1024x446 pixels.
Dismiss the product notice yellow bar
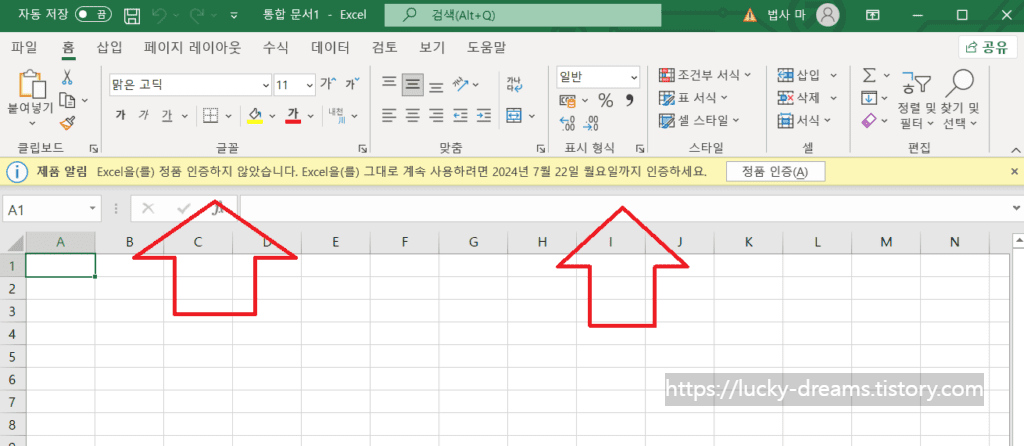[x=1014, y=172]
